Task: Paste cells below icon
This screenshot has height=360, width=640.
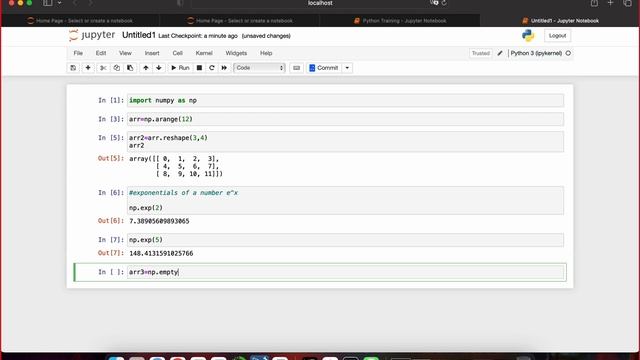Action: point(130,68)
